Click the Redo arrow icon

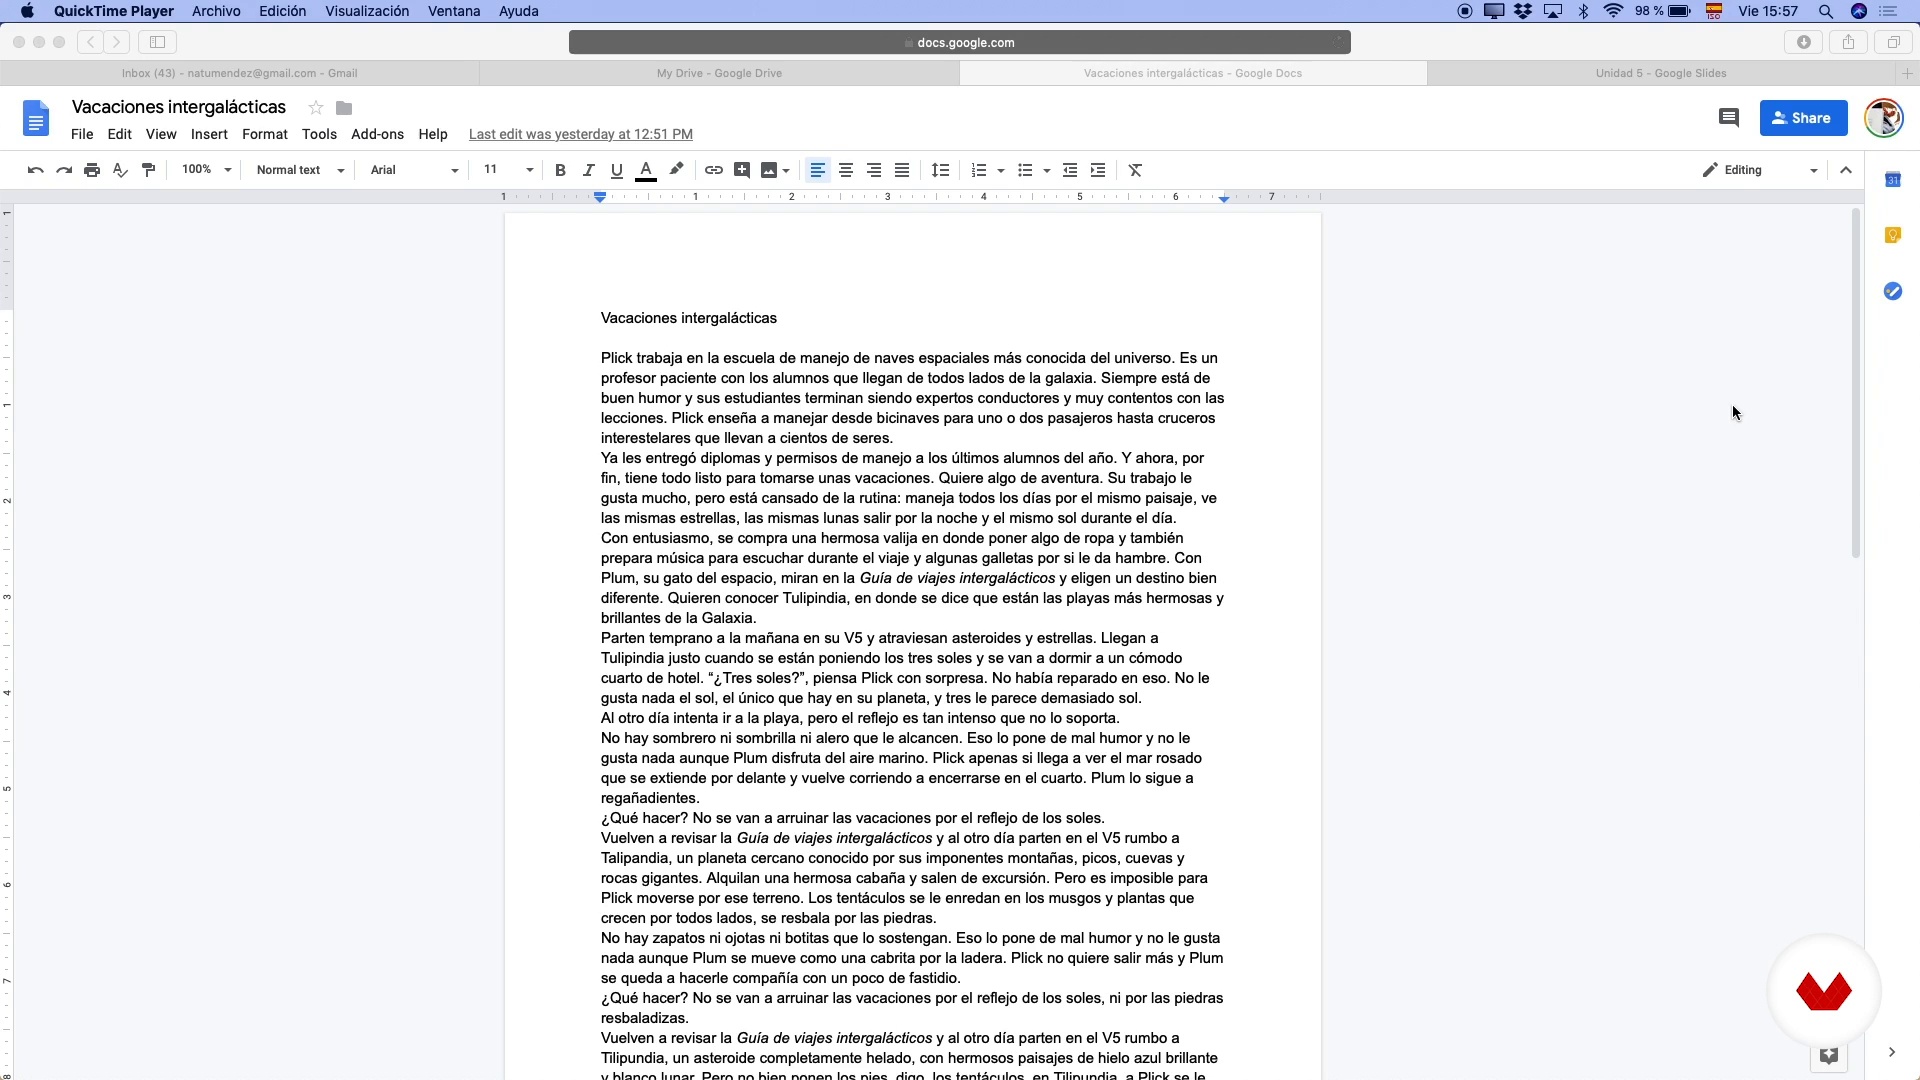click(64, 170)
